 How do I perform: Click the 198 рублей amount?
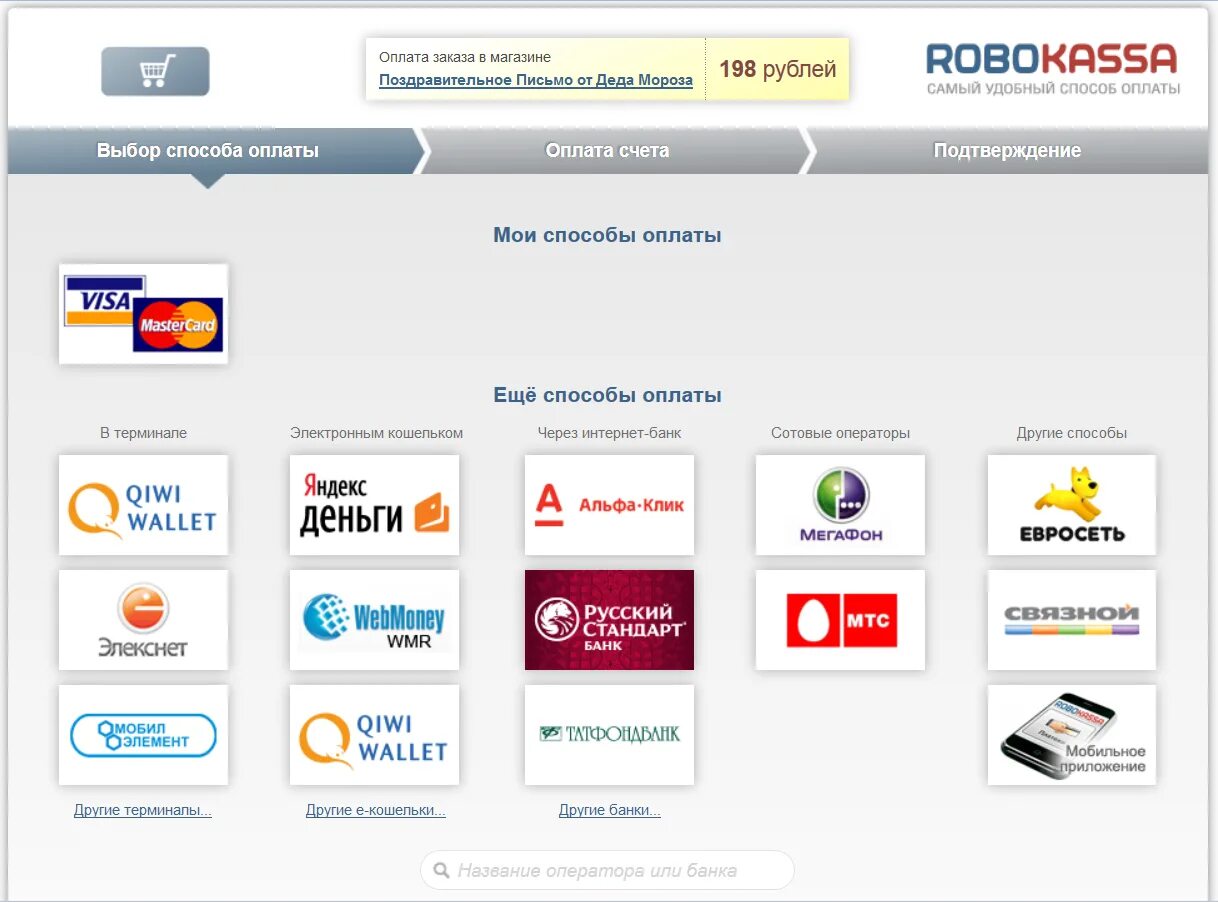(778, 69)
